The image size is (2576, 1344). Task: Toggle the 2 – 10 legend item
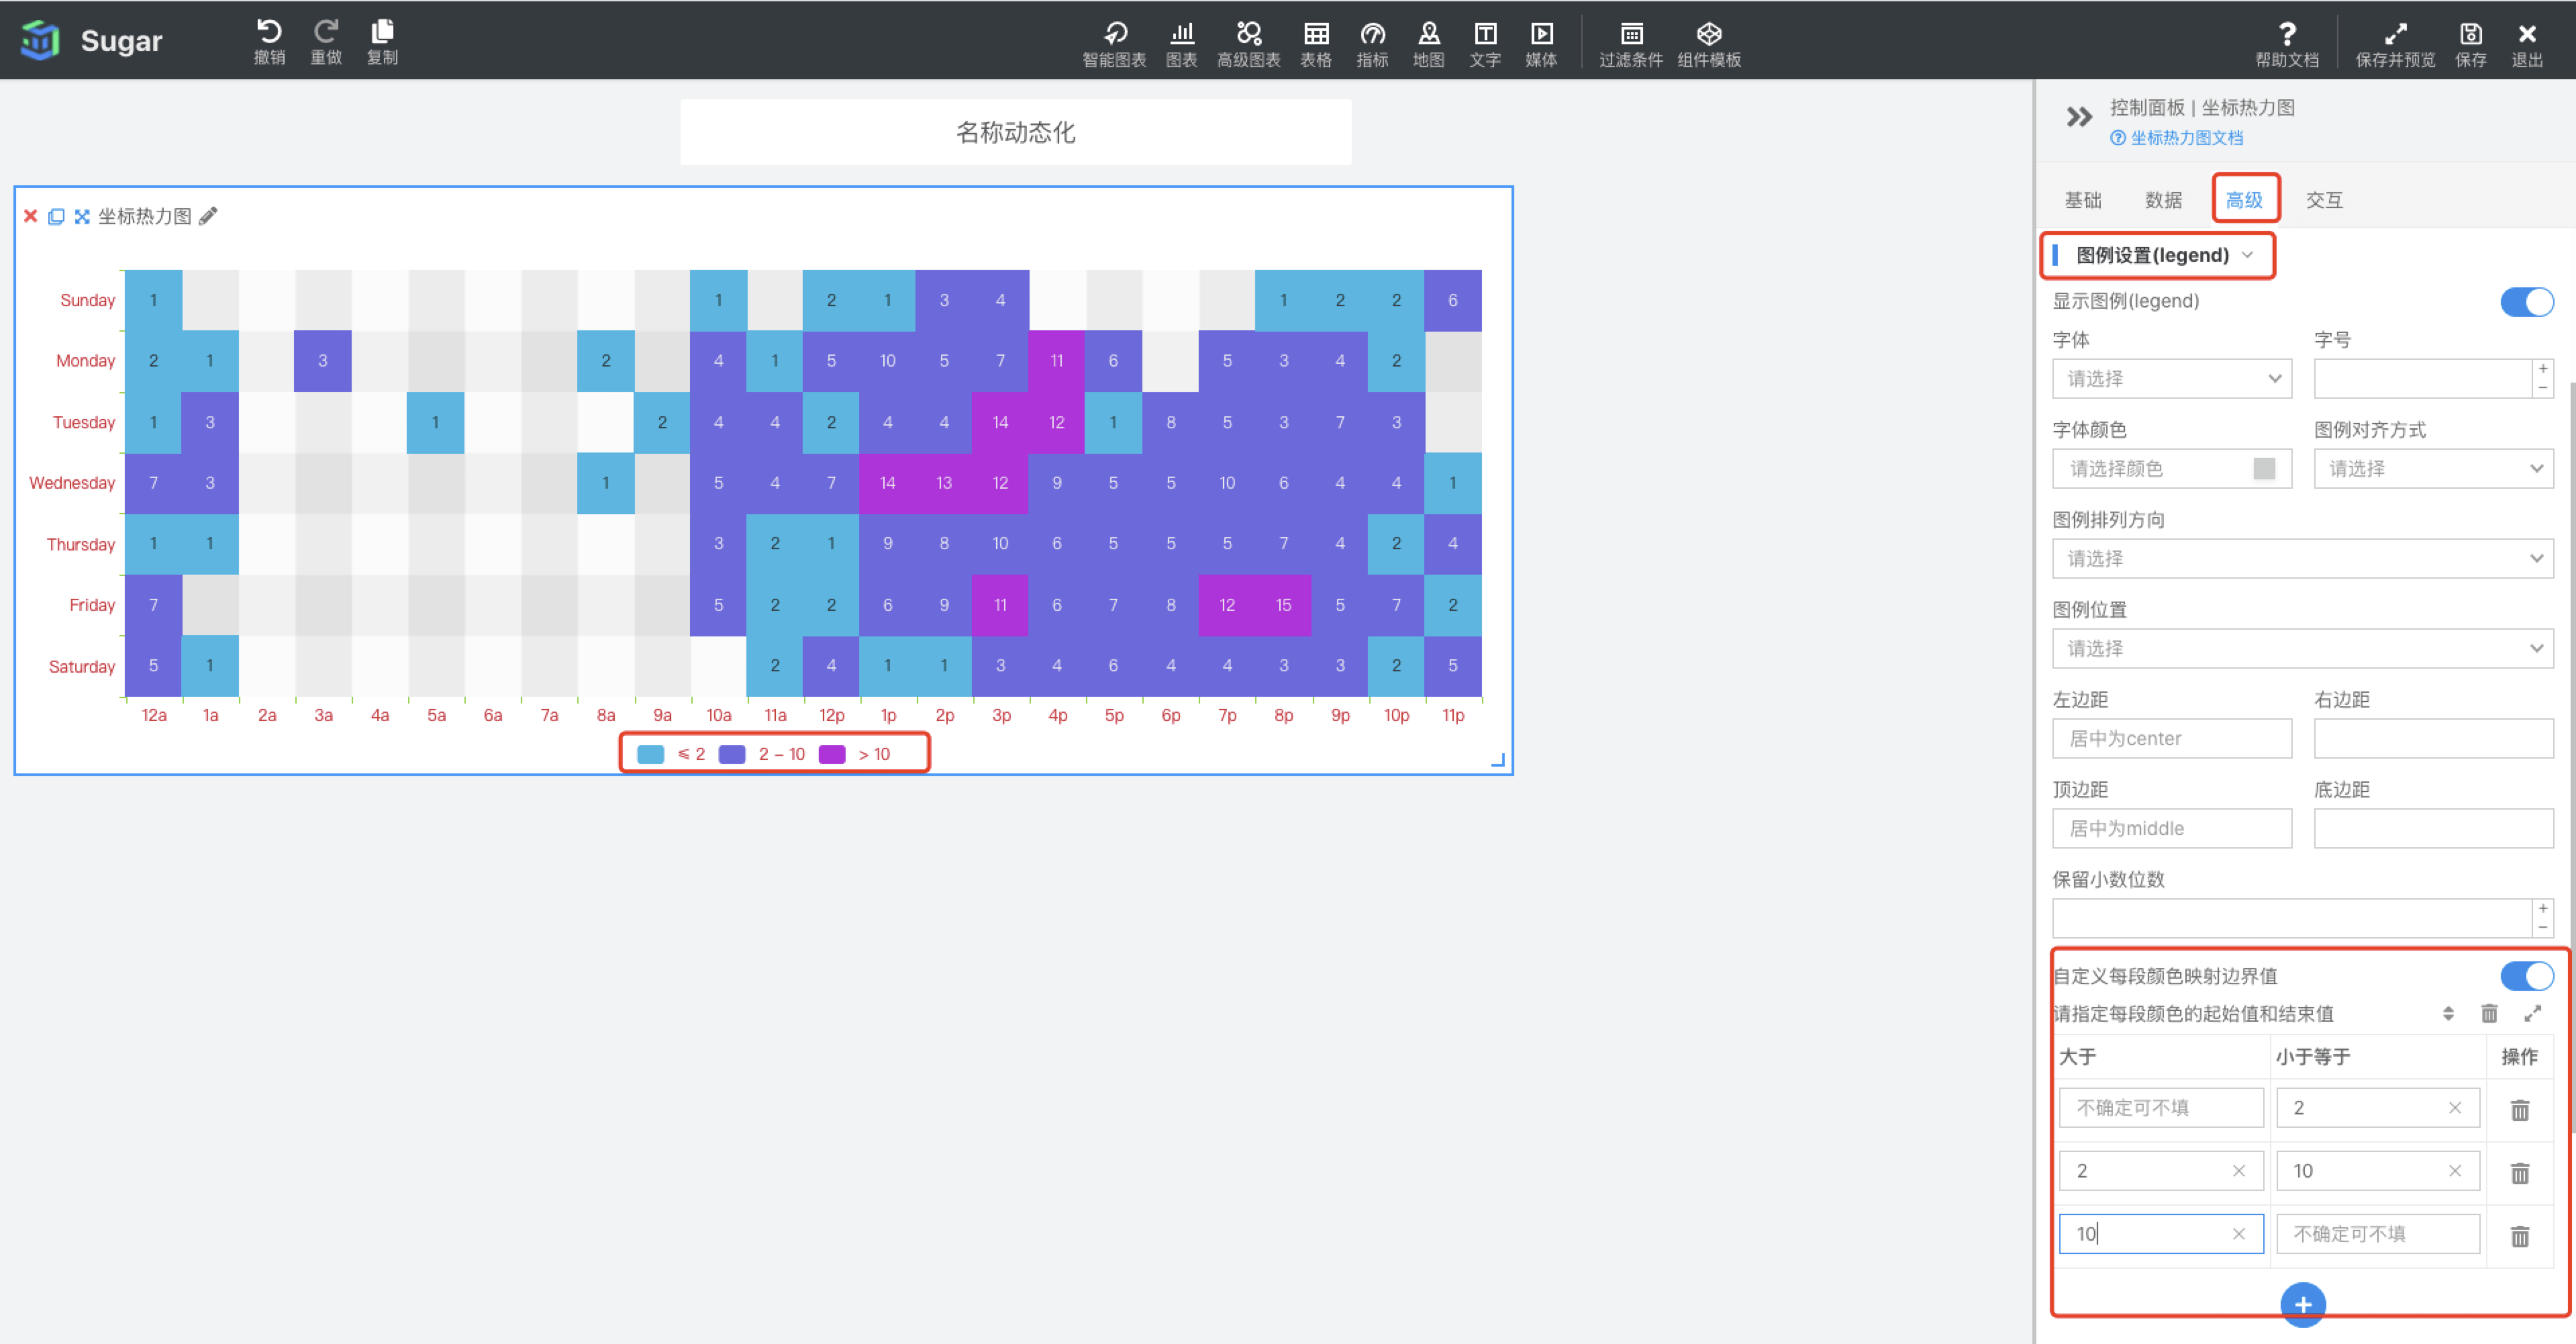coord(762,754)
